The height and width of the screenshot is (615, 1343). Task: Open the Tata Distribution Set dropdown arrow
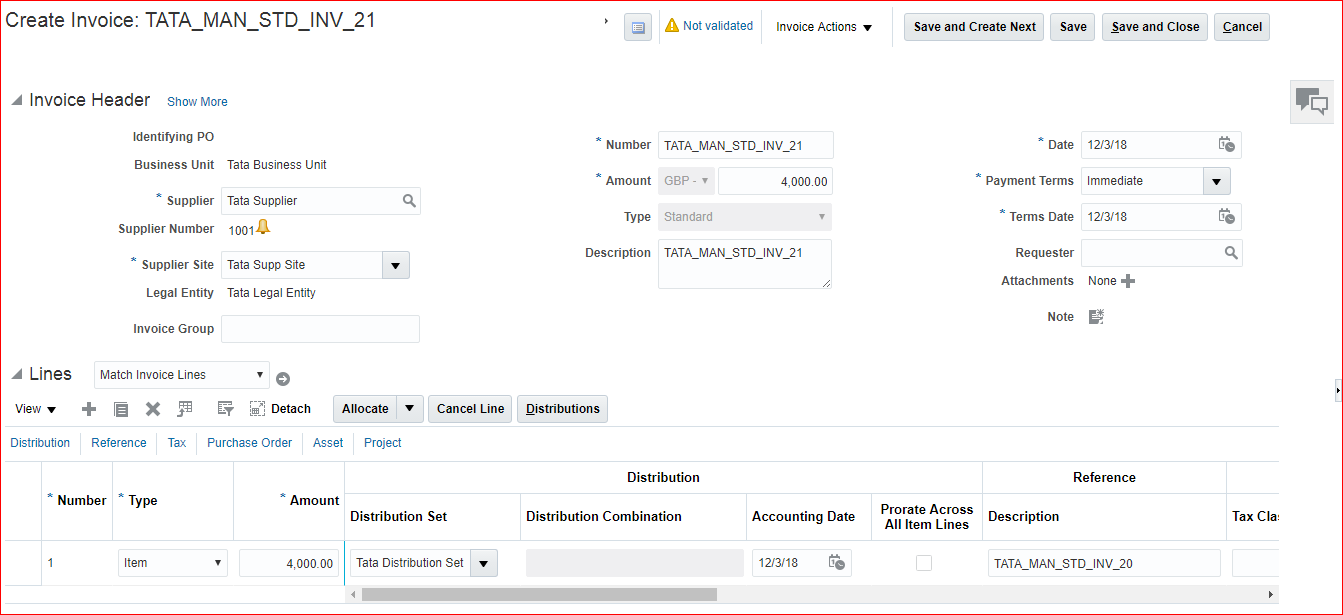click(x=483, y=563)
